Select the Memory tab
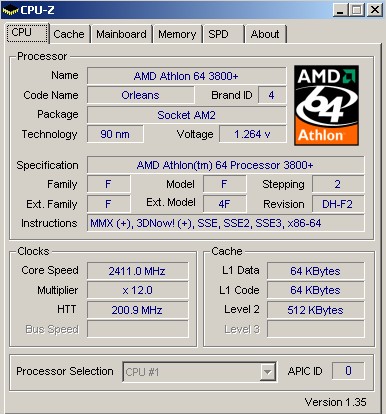This screenshot has height=414, width=386. coord(177,34)
